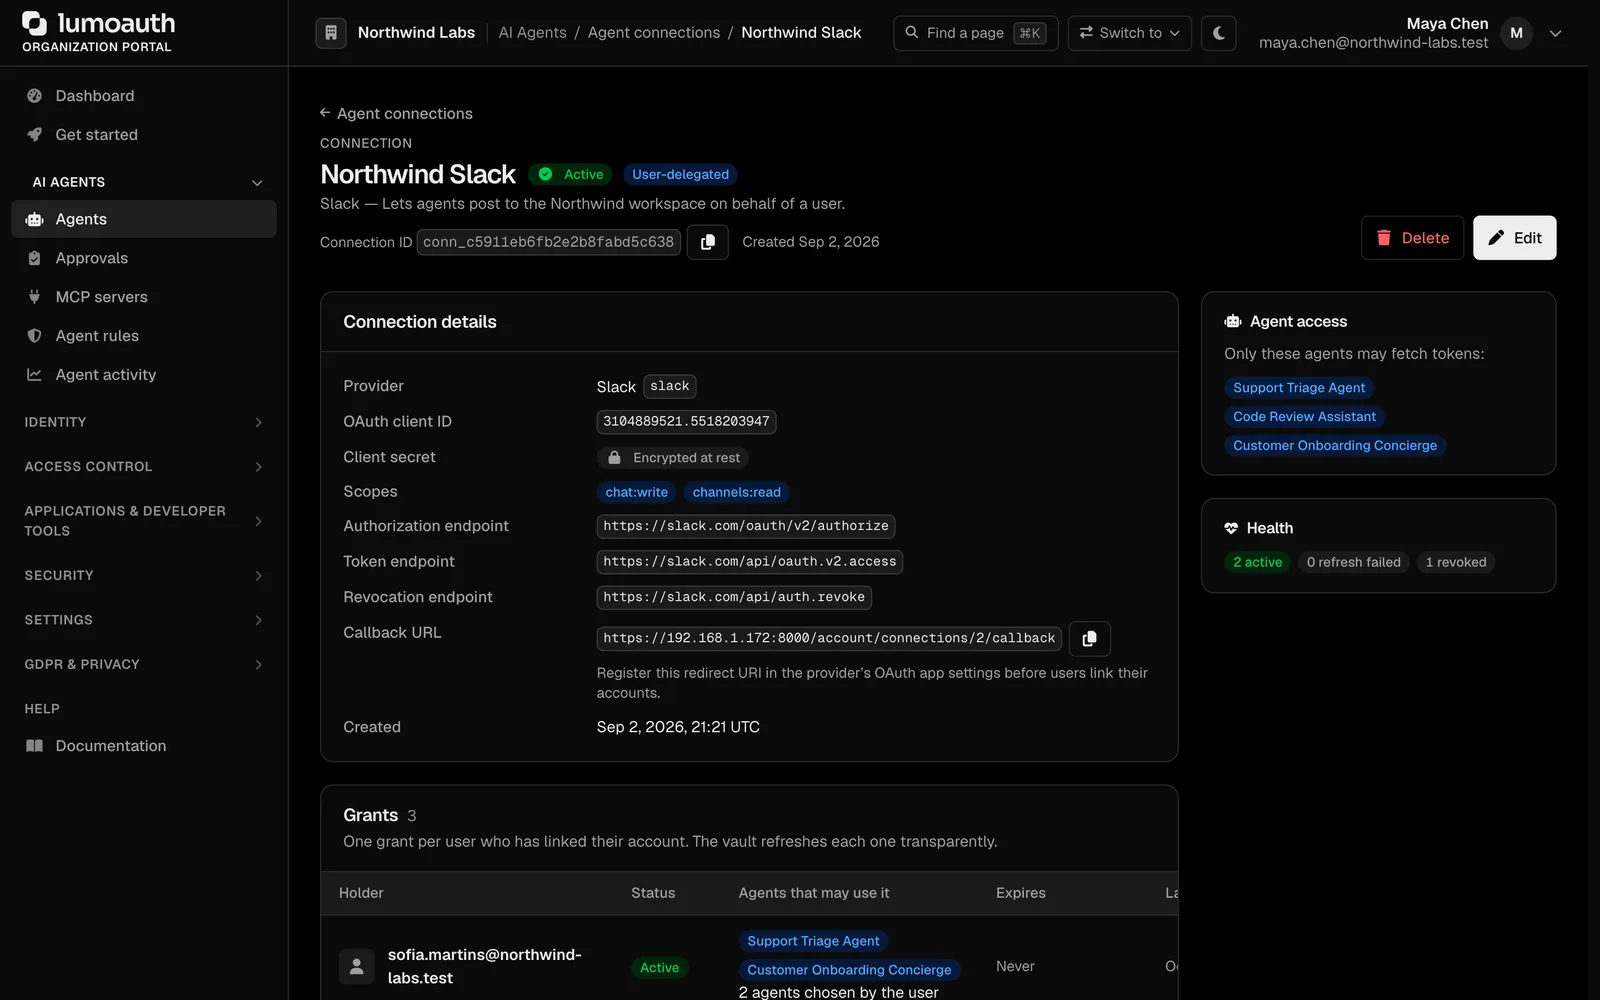Collapse the AI Agents section

pos(144,182)
